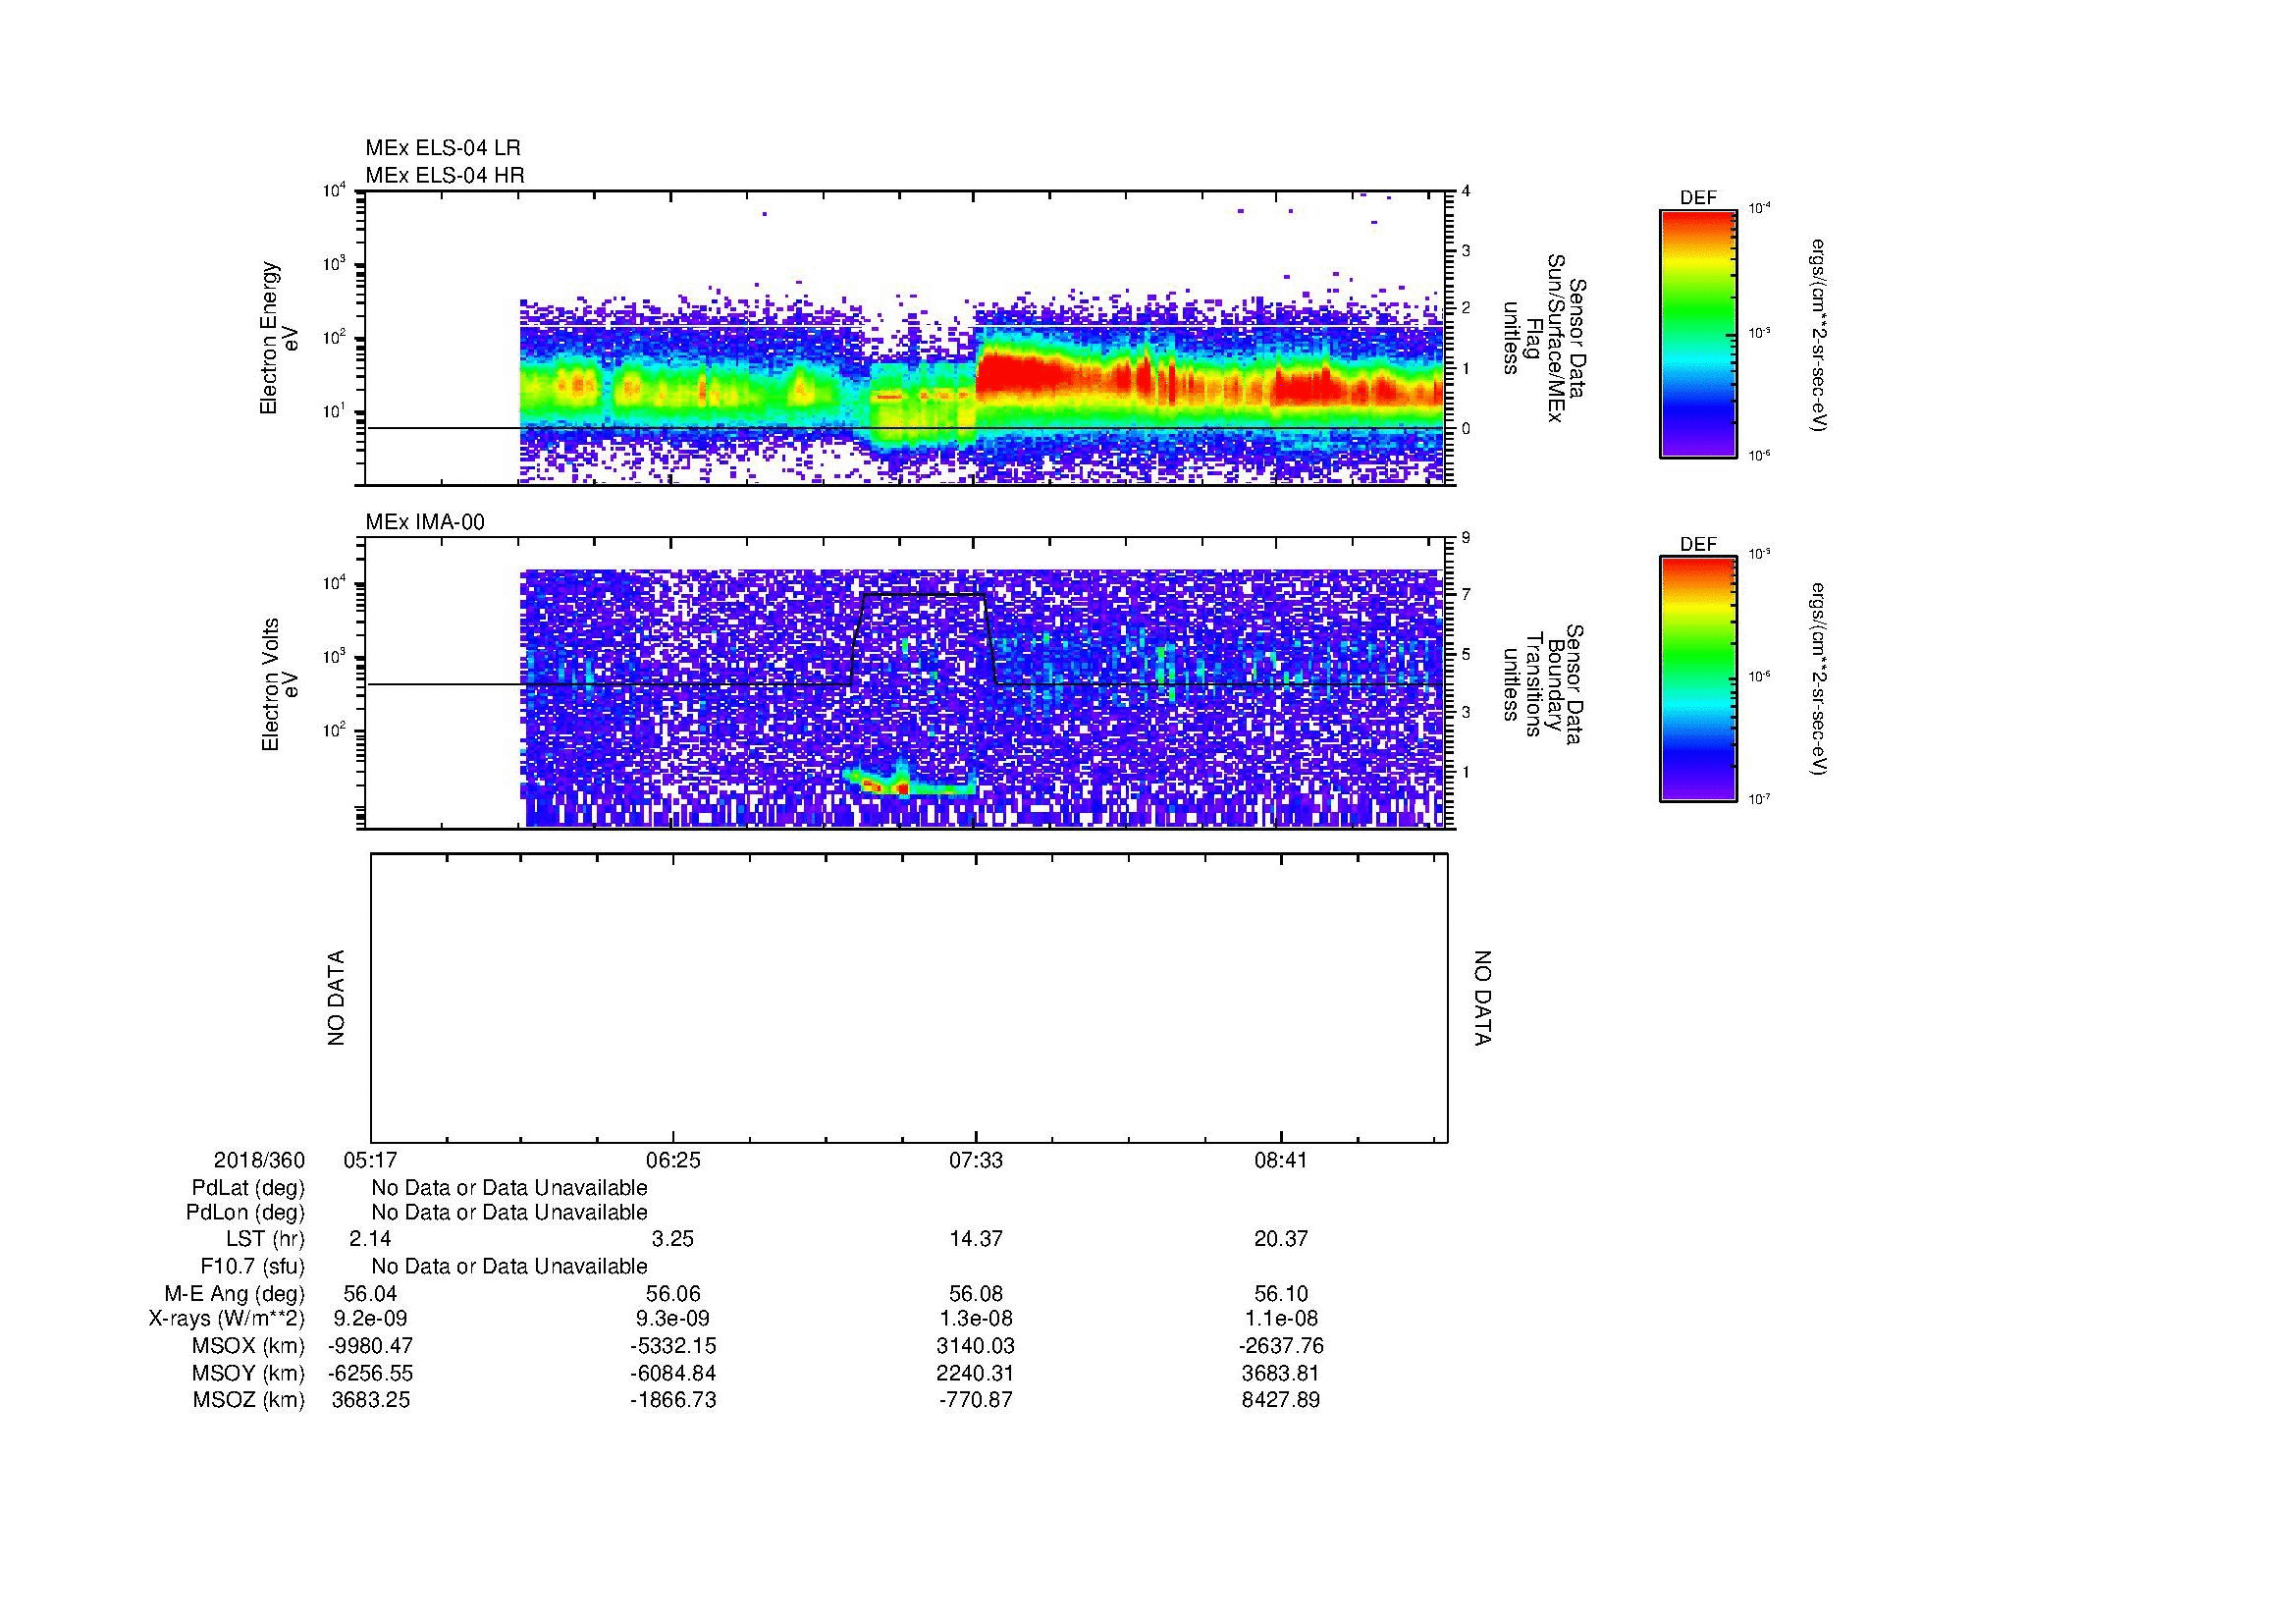Viewport: 2296px width, 1623px height.
Task: Click the PdLat No Data or Data Unavailable text
Action: tap(509, 1188)
